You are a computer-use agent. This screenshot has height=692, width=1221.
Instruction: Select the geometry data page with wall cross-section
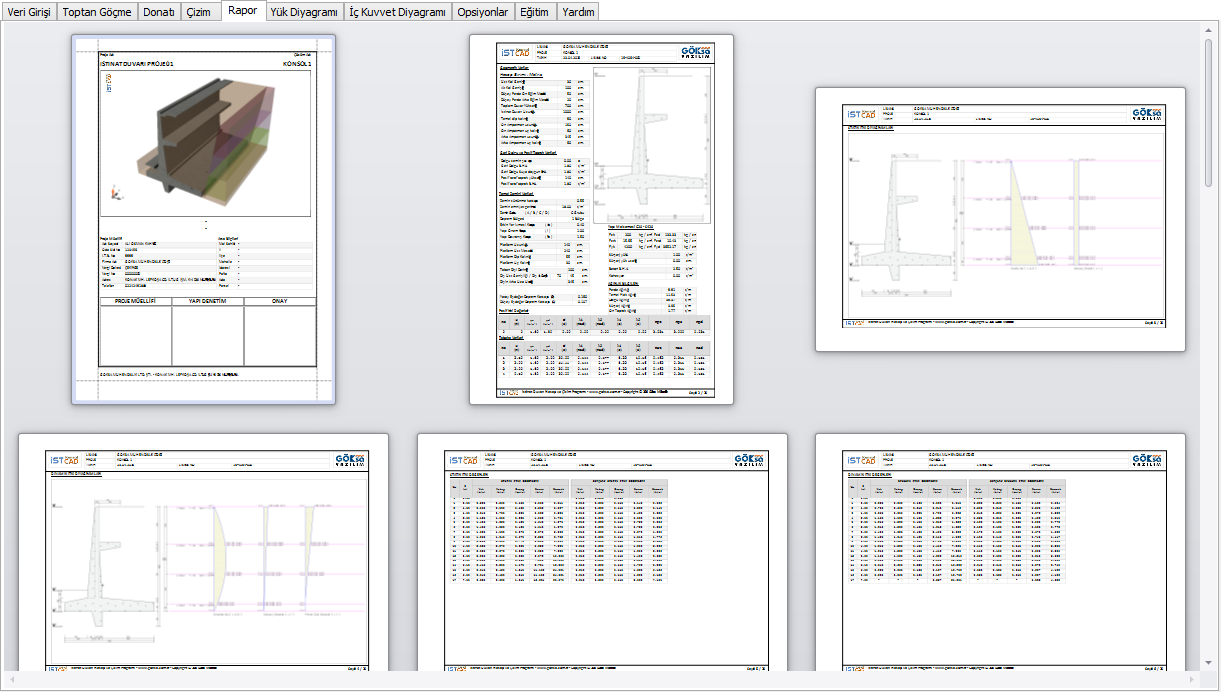602,219
